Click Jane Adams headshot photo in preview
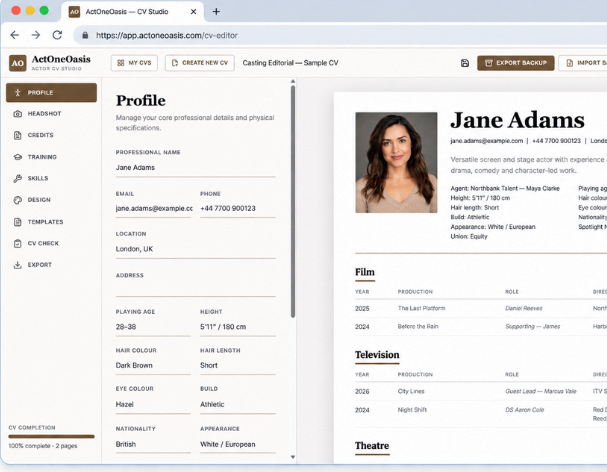607x472 pixels. 396,162
